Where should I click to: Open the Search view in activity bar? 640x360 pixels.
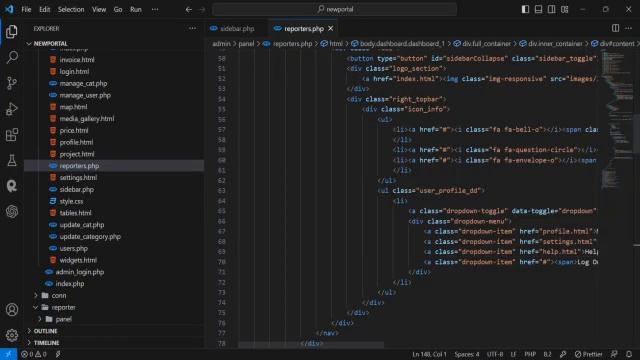click(x=12, y=57)
